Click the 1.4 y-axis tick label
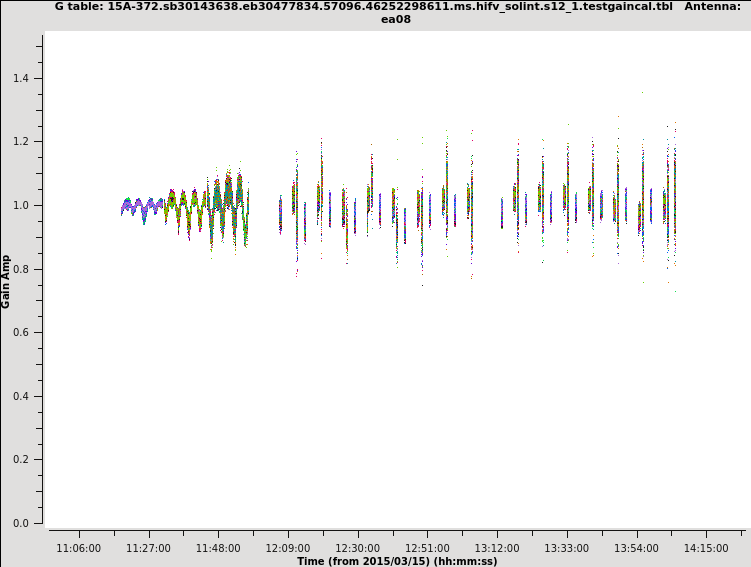751x567 pixels. pyautogui.click(x=20, y=78)
